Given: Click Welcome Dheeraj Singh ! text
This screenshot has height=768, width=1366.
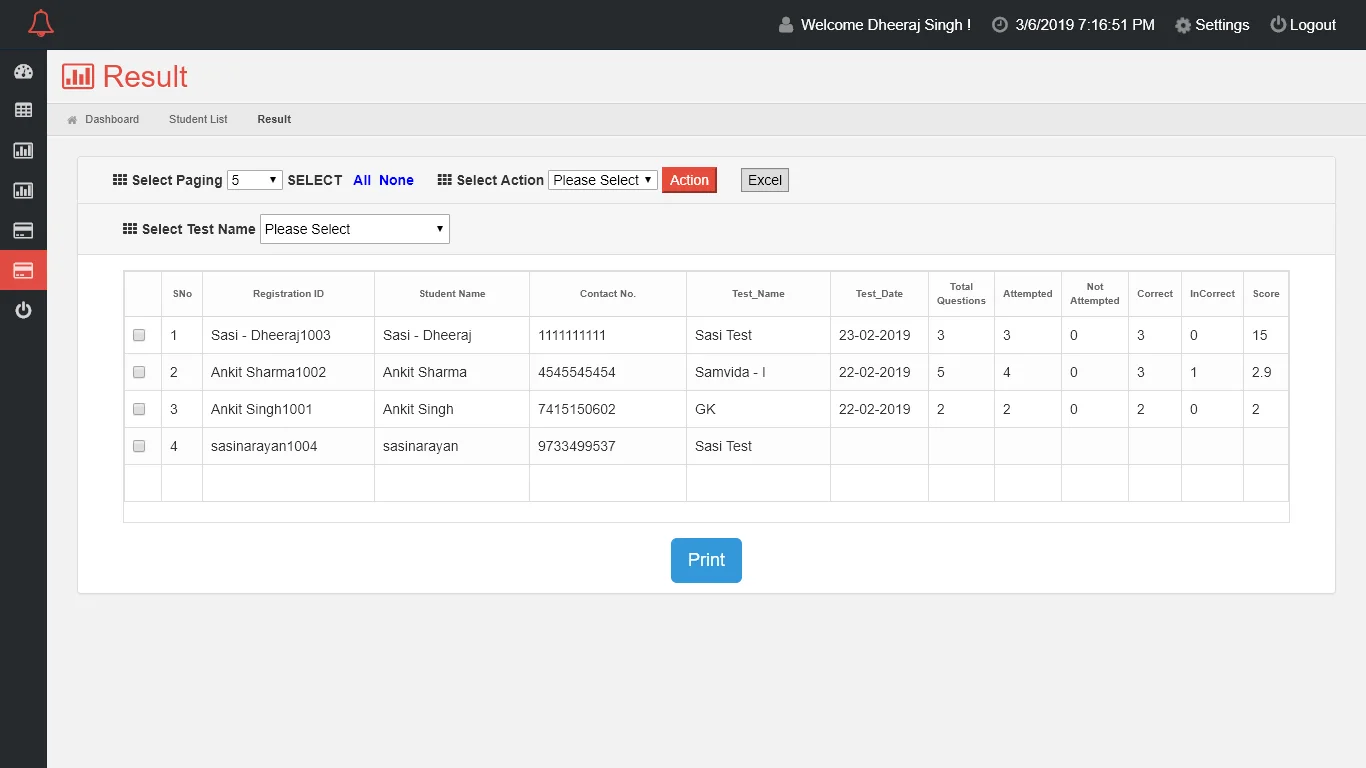Looking at the screenshot, I should pyautogui.click(x=886, y=25).
